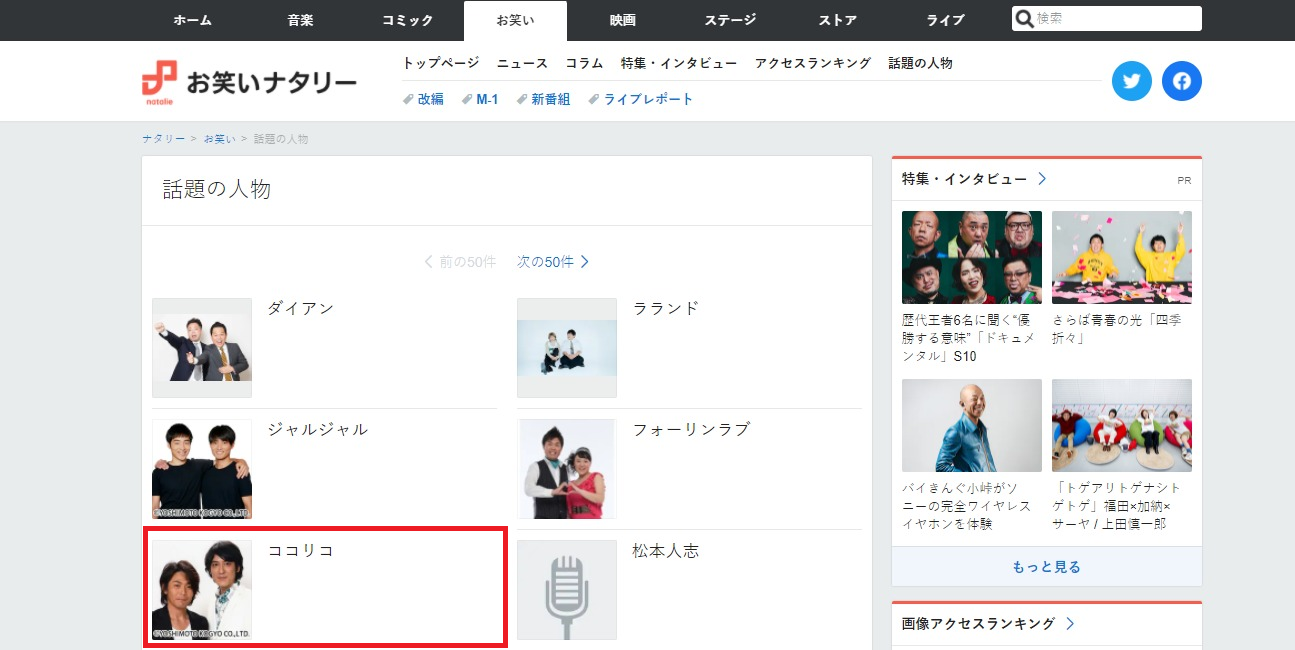Click the ナタリー breadcrumb link
The height and width of the screenshot is (650, 1295).
point(163,139)
